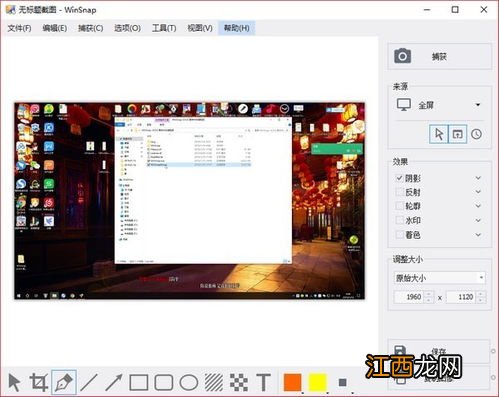Open the 全屏 source dropdown arrow
This screenshot has height=397, width=499.
click(x=478, y=105)
